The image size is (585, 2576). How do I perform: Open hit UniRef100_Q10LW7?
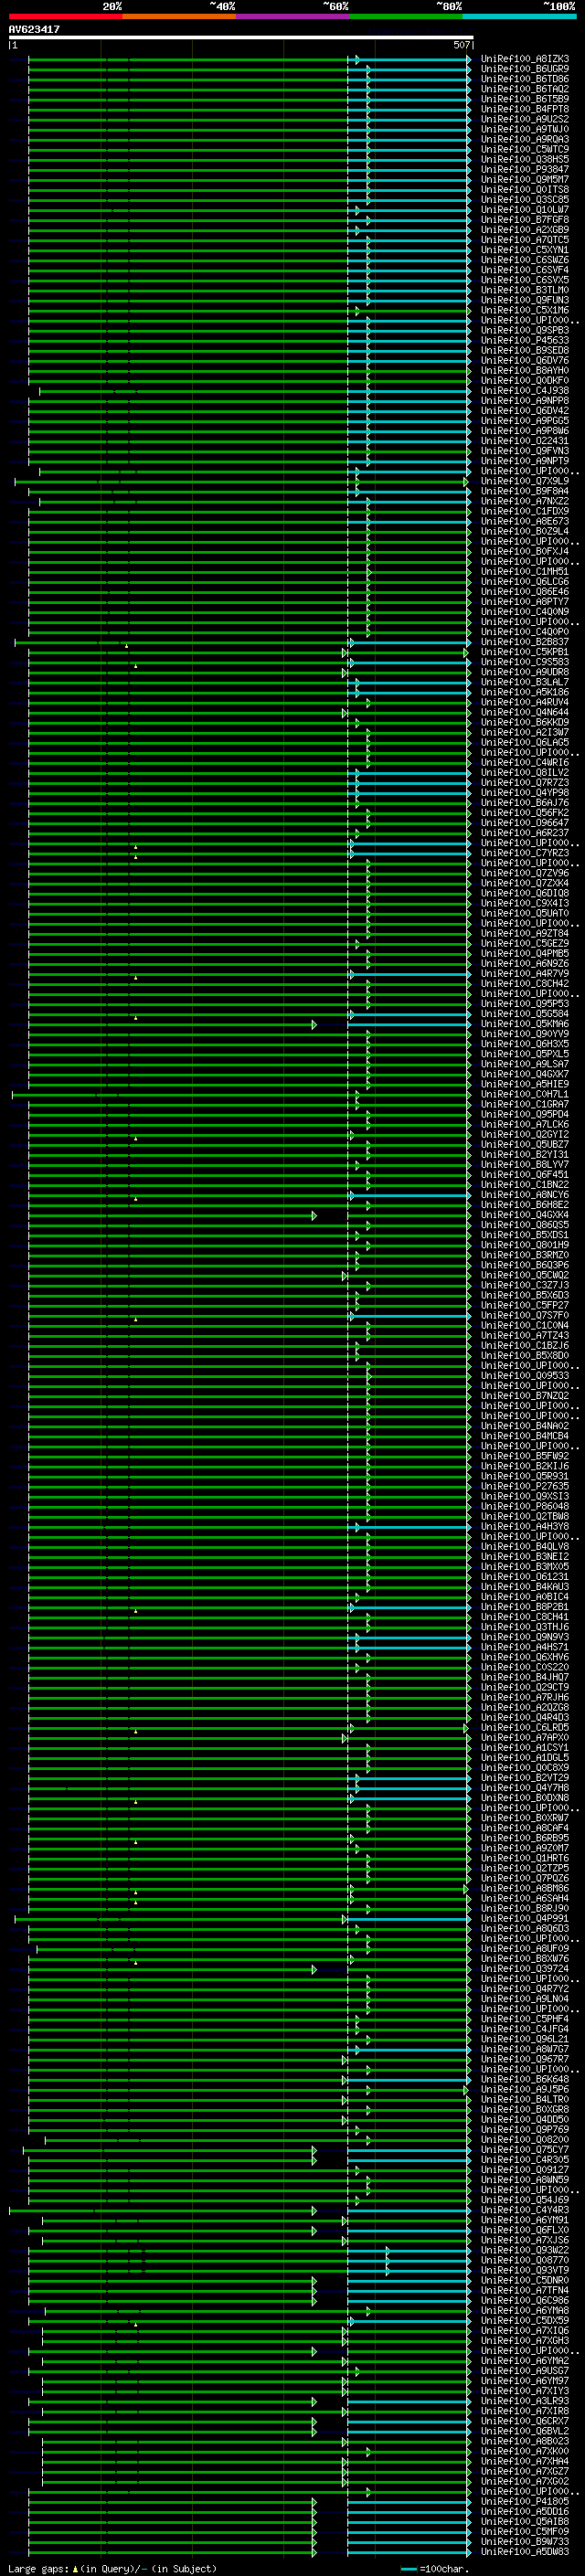click(x=525, y=210)
